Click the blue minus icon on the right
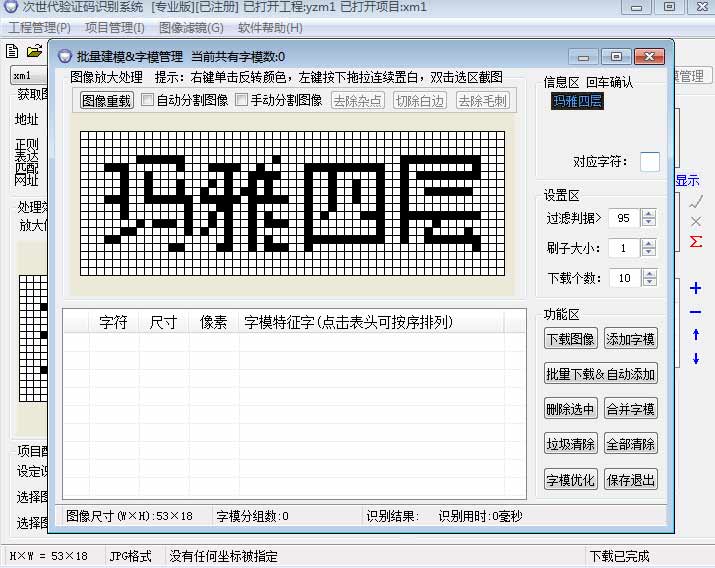 click(696, 312)
